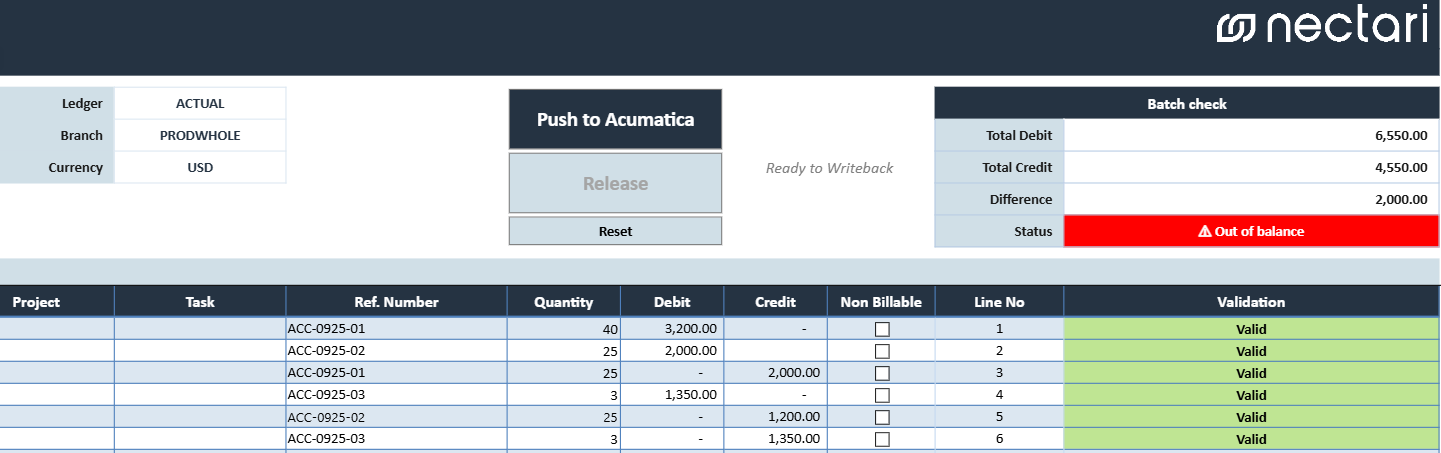
Task: Click the Project column header
Action: [x=57, y=302]
